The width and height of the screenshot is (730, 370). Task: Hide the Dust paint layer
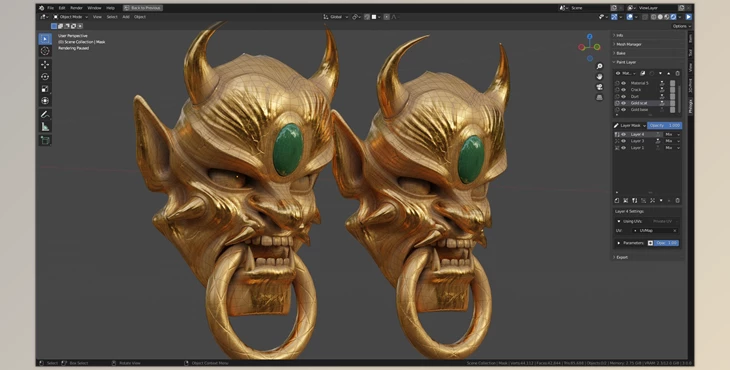click(623, 96)
